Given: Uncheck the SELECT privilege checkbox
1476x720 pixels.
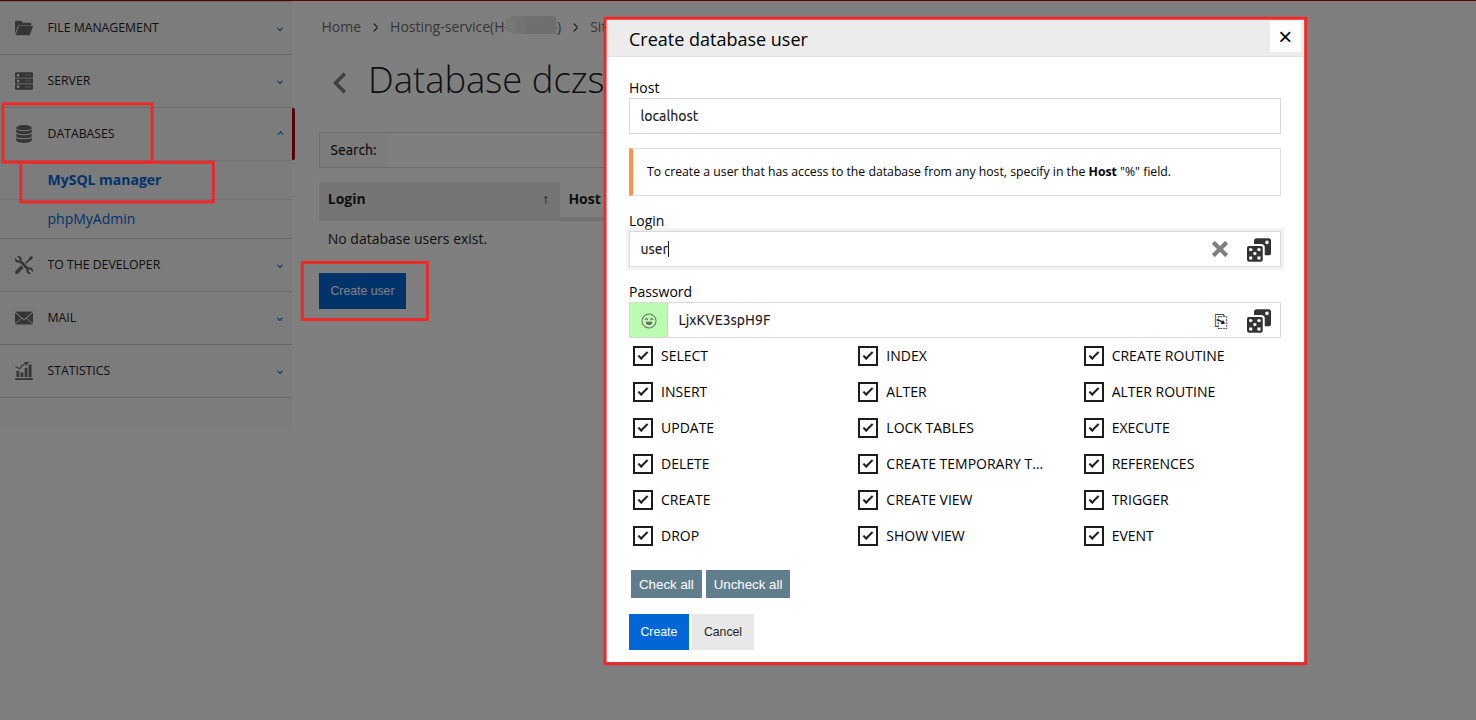Looking at the screenshot, I should [x=643, y=356].
